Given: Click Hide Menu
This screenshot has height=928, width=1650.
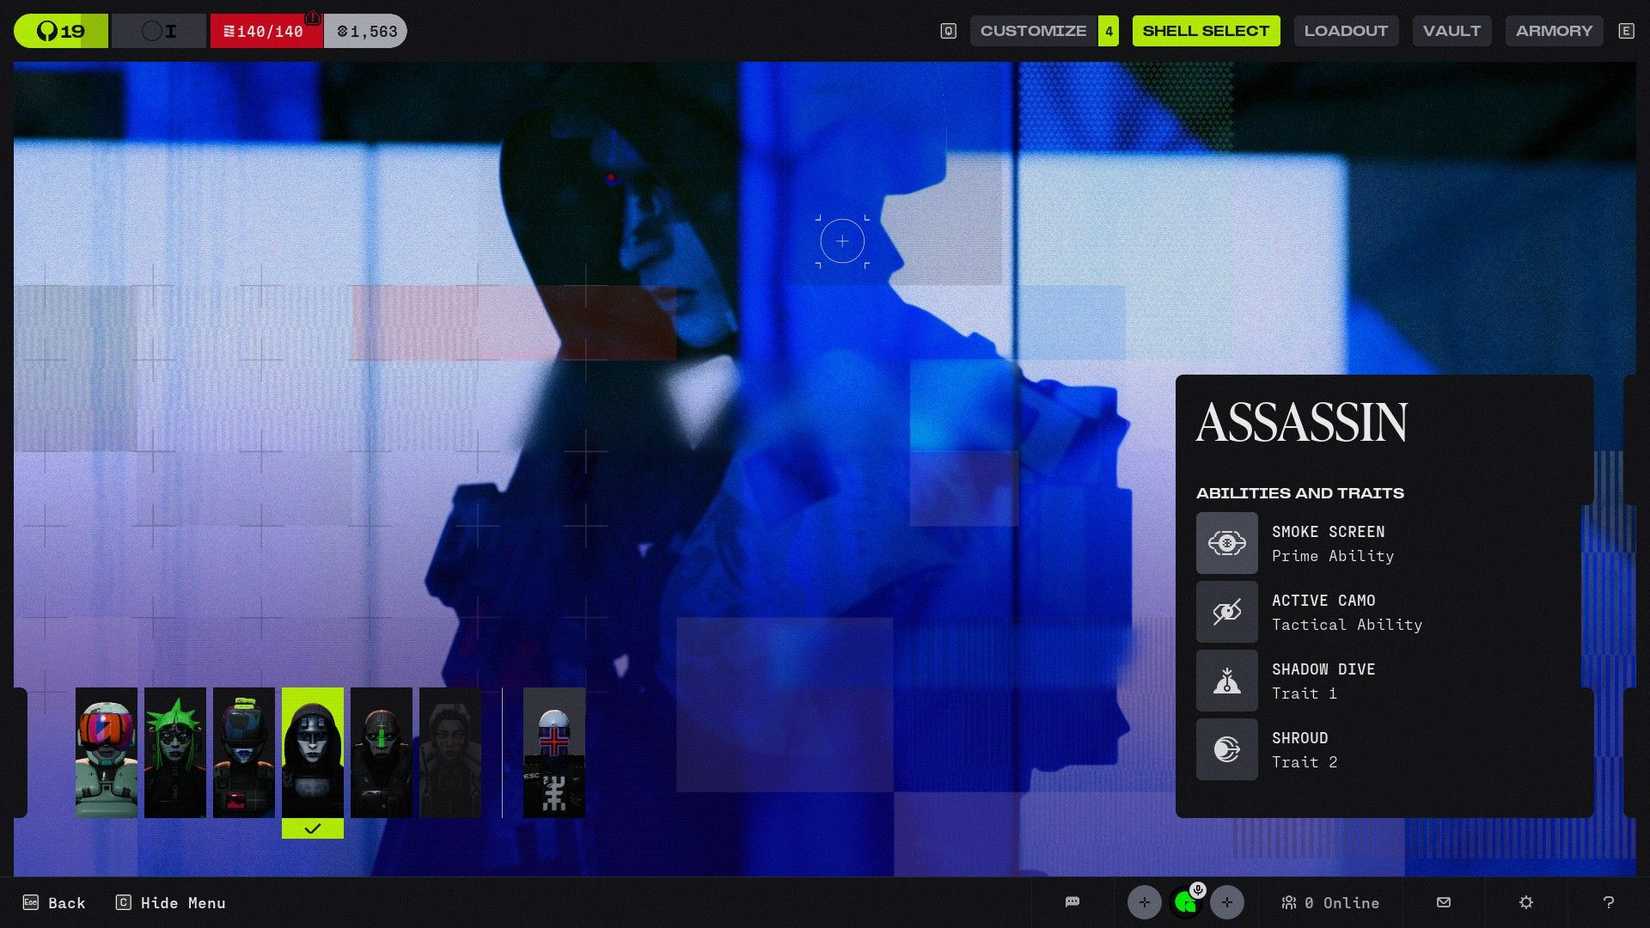Looking at the screenshot, I should (x=170, y=902).
